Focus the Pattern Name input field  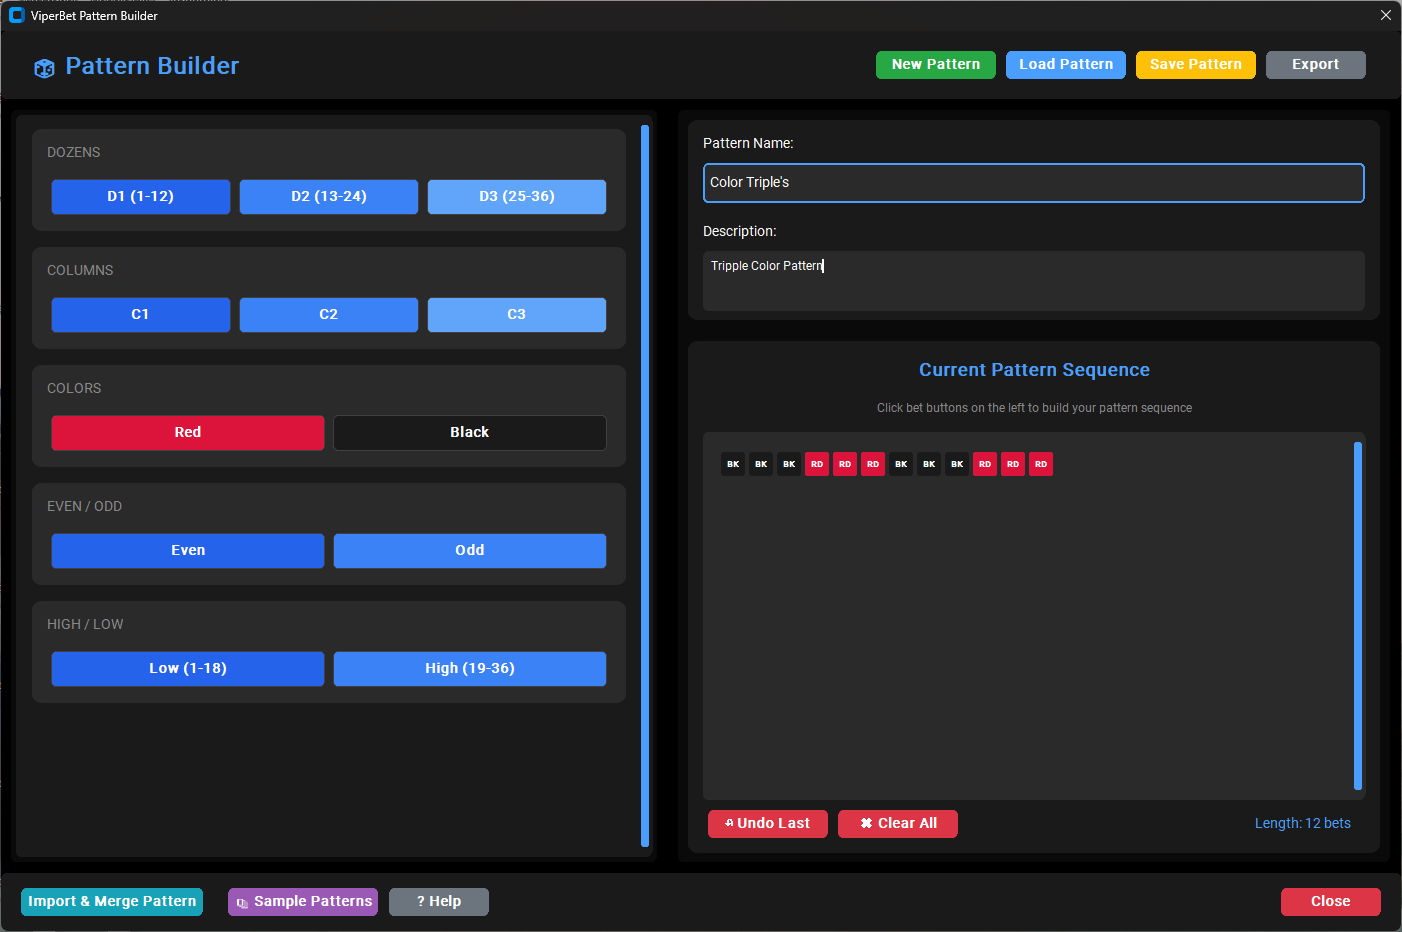1033,182
